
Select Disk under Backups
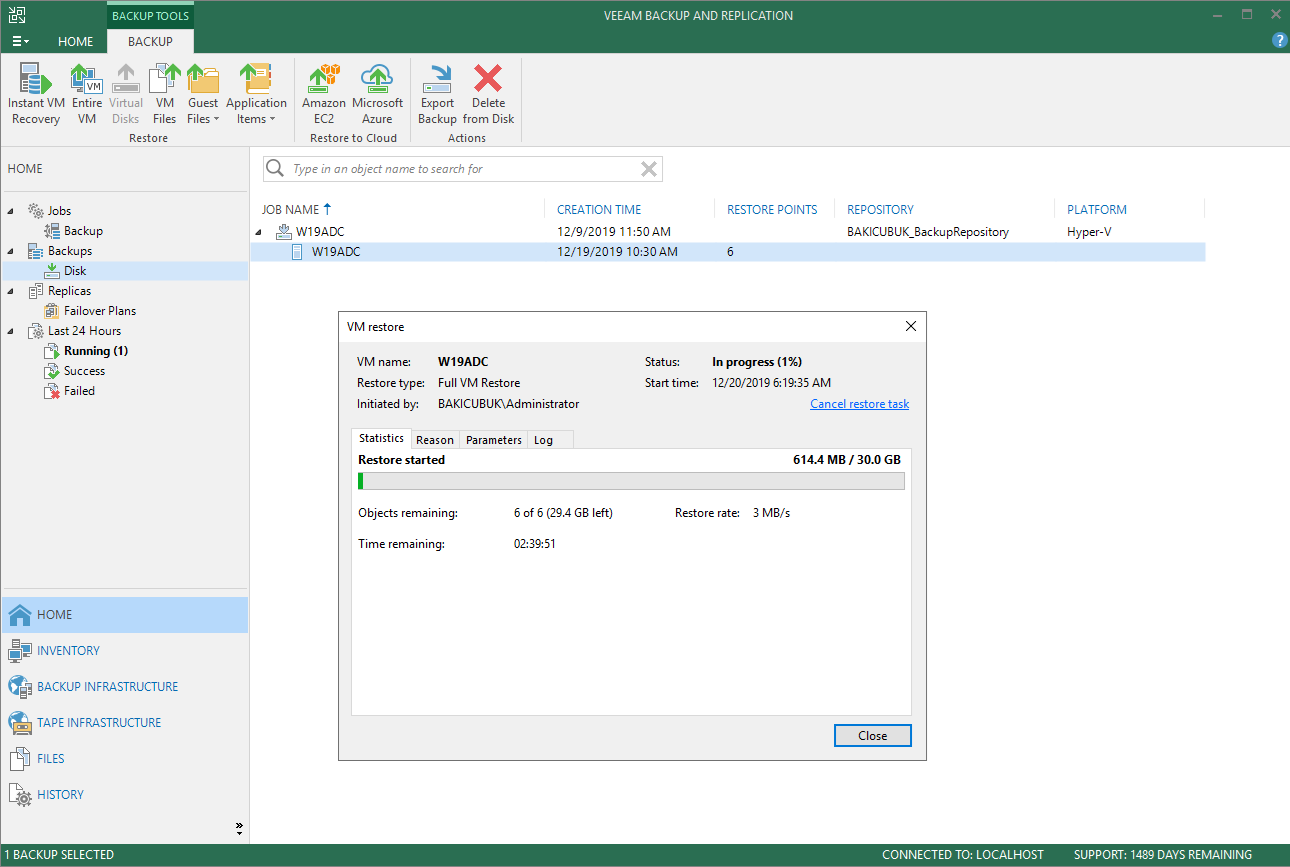coord(75,271)
